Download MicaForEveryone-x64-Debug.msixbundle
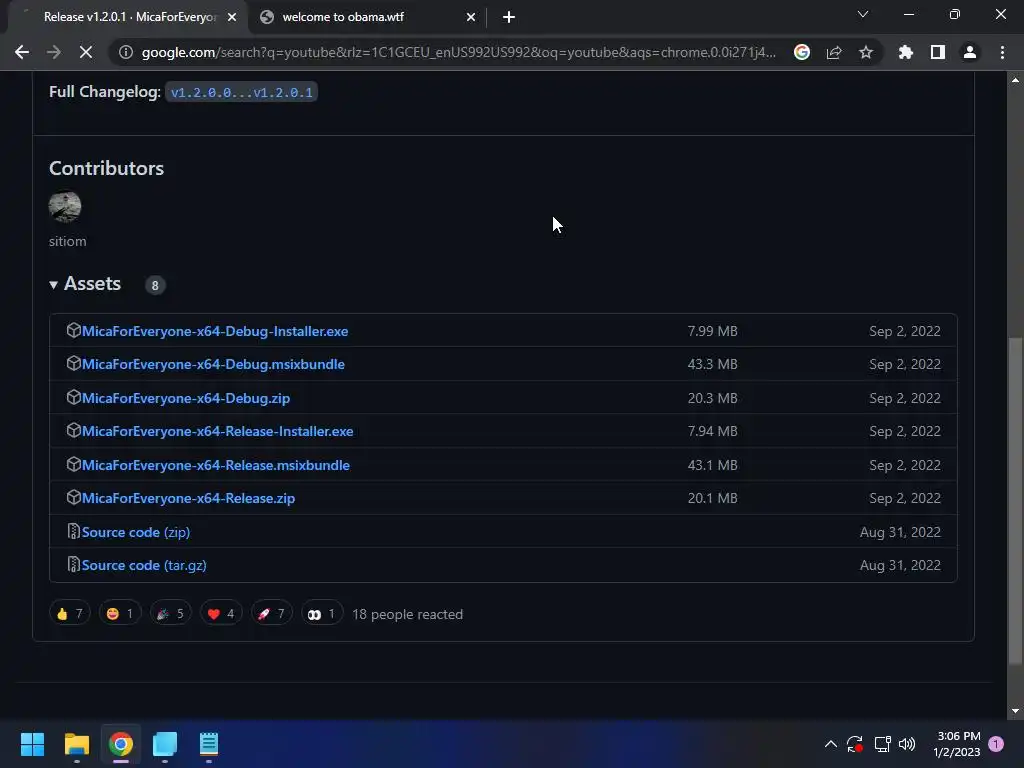The height and width of the screenshot is (768, 1024). tap(213, 364)
